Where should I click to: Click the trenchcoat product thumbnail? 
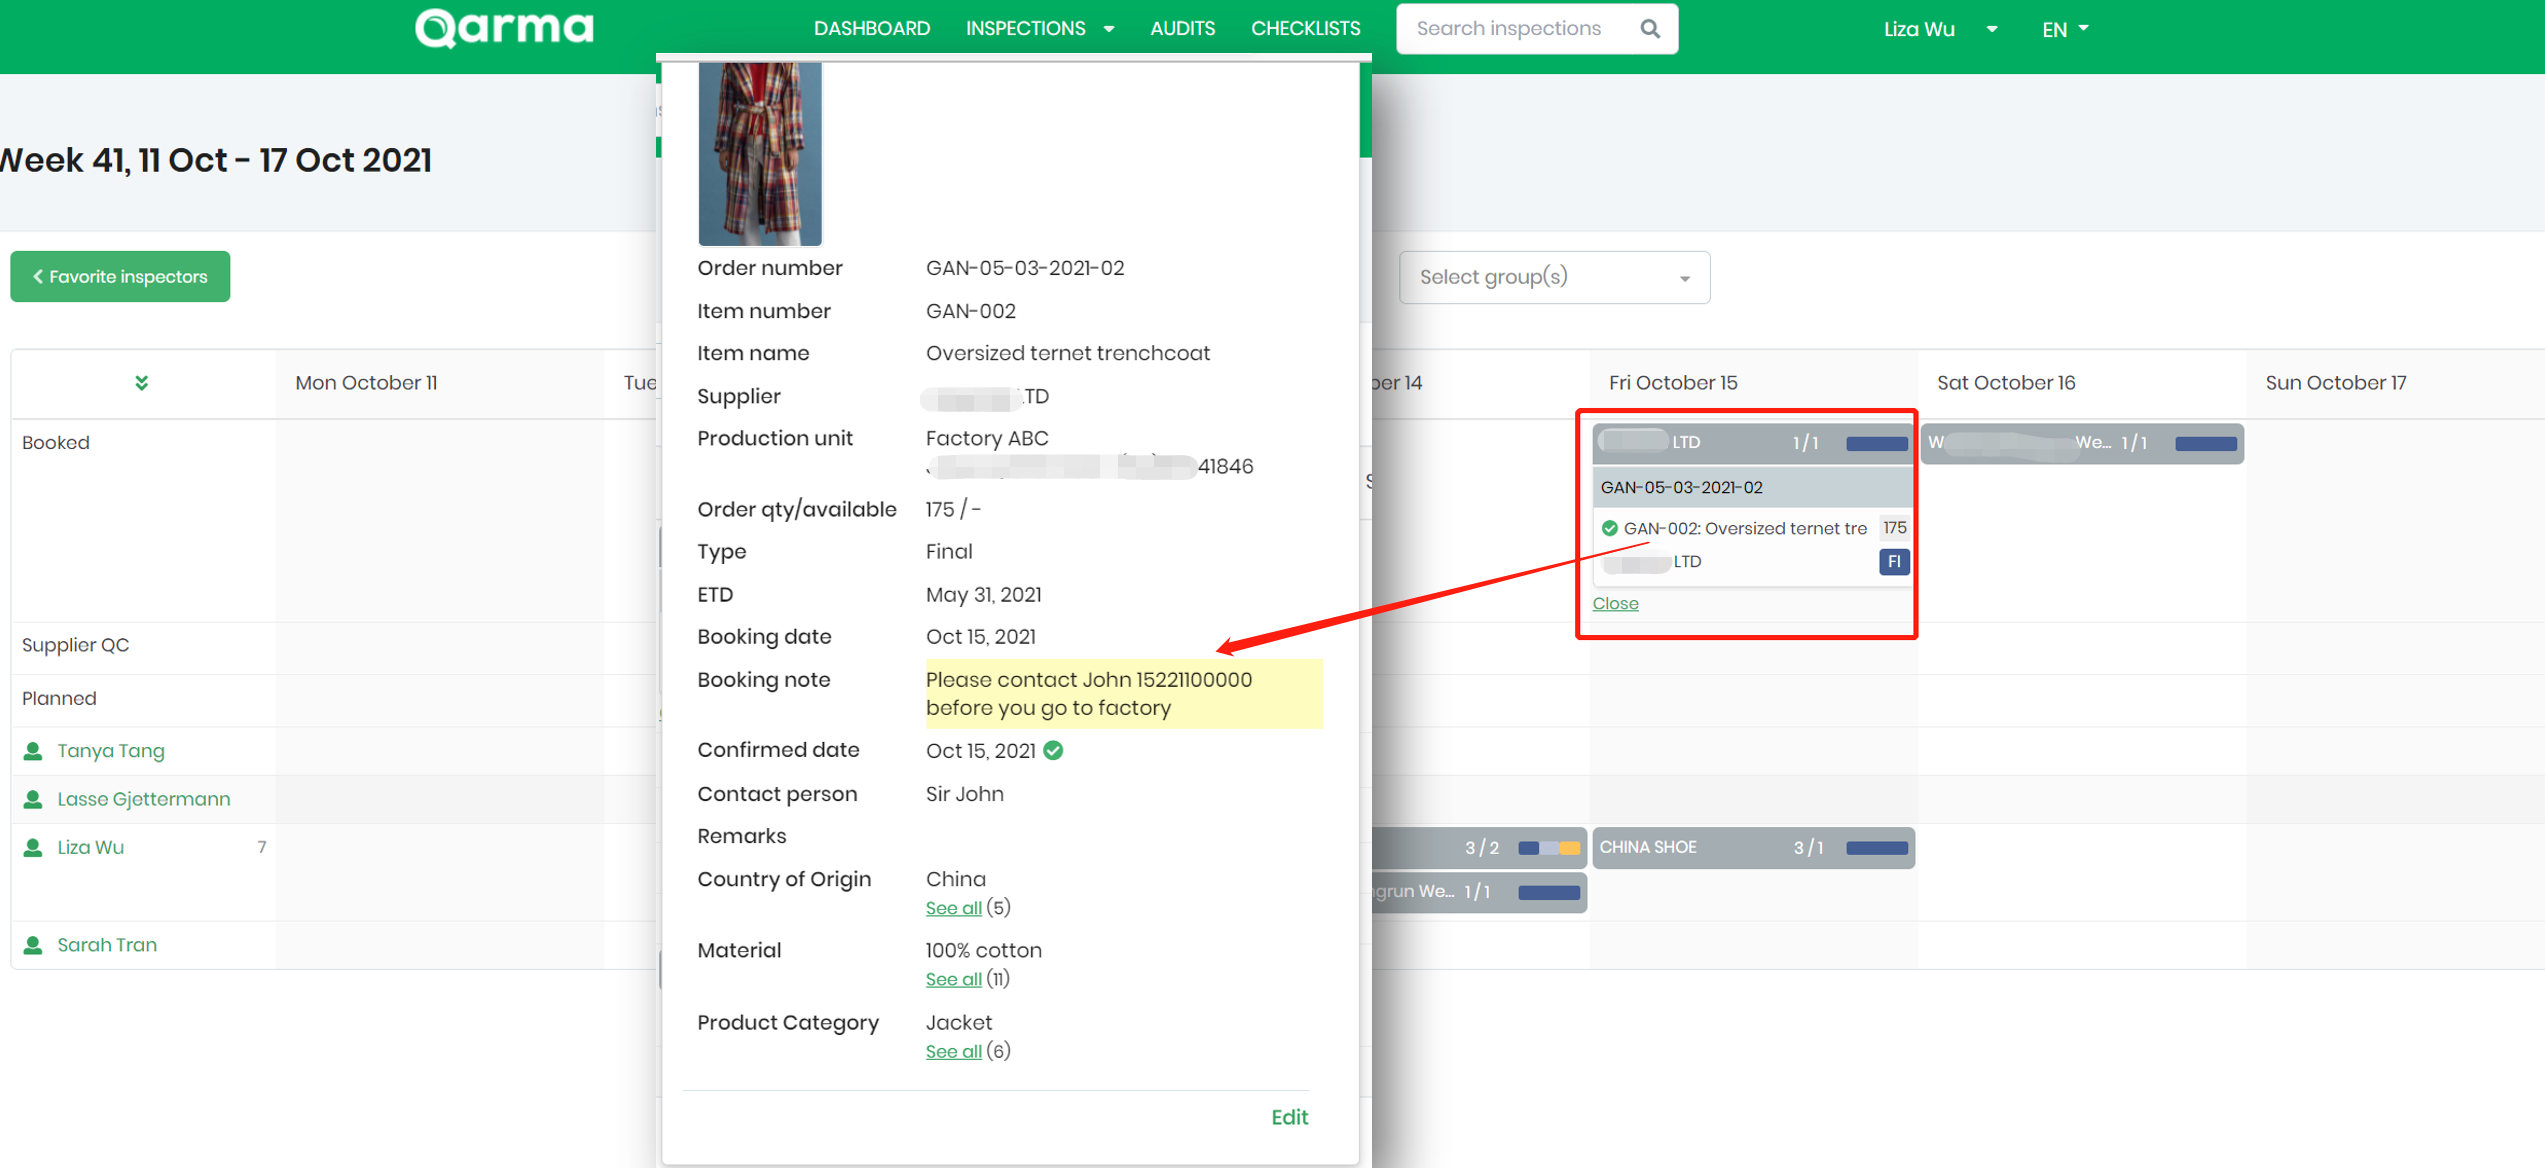point(759,153)
